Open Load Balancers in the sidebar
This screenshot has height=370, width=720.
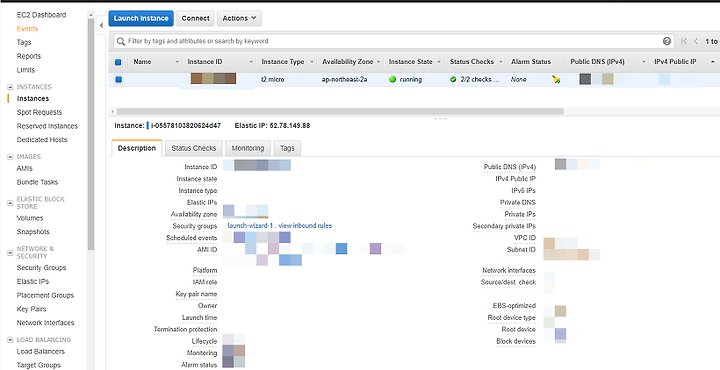pos(40,352)
